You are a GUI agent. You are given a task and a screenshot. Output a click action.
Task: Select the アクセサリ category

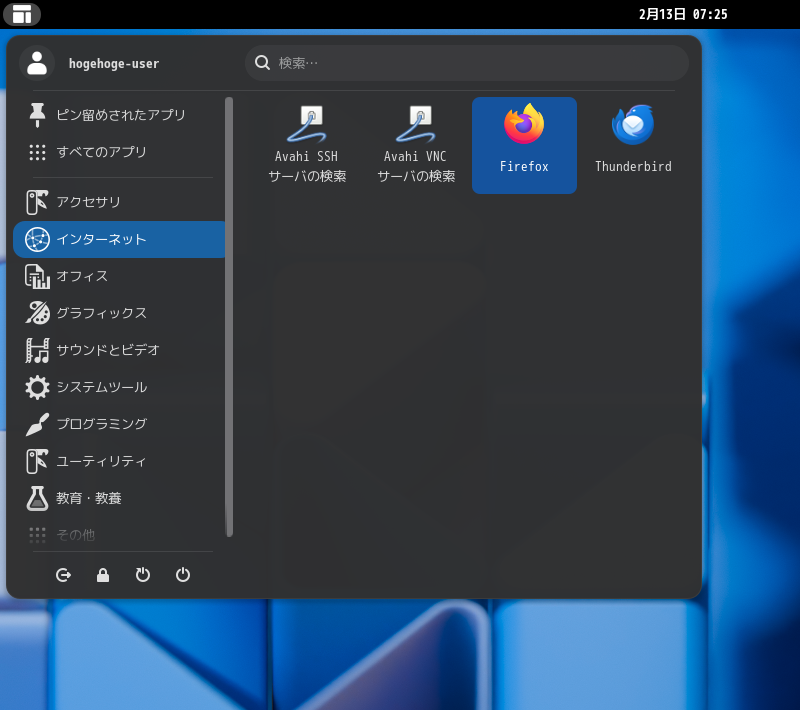[119, 202]
